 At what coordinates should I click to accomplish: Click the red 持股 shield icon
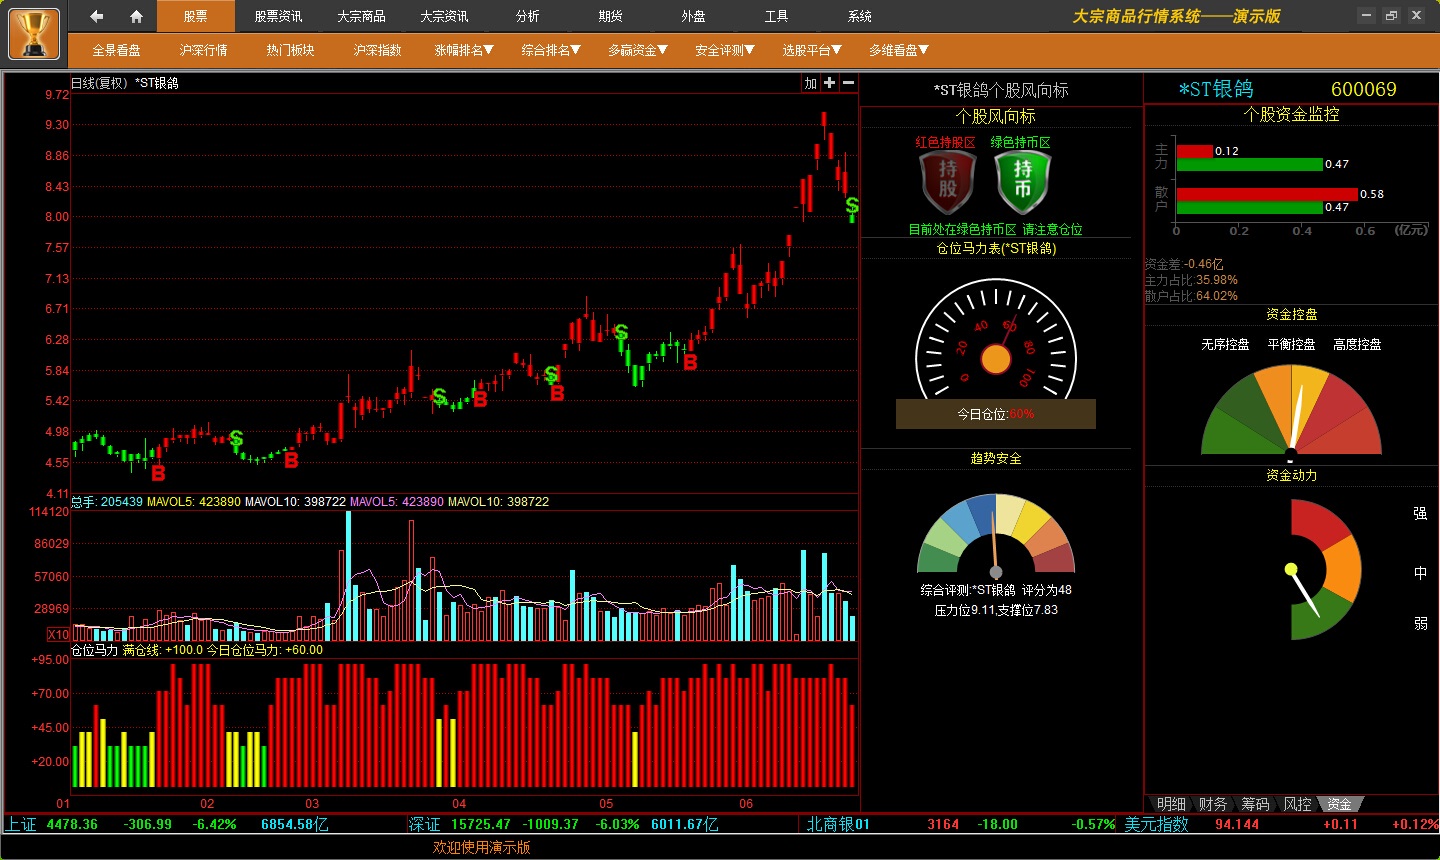(x=947, y=181)
